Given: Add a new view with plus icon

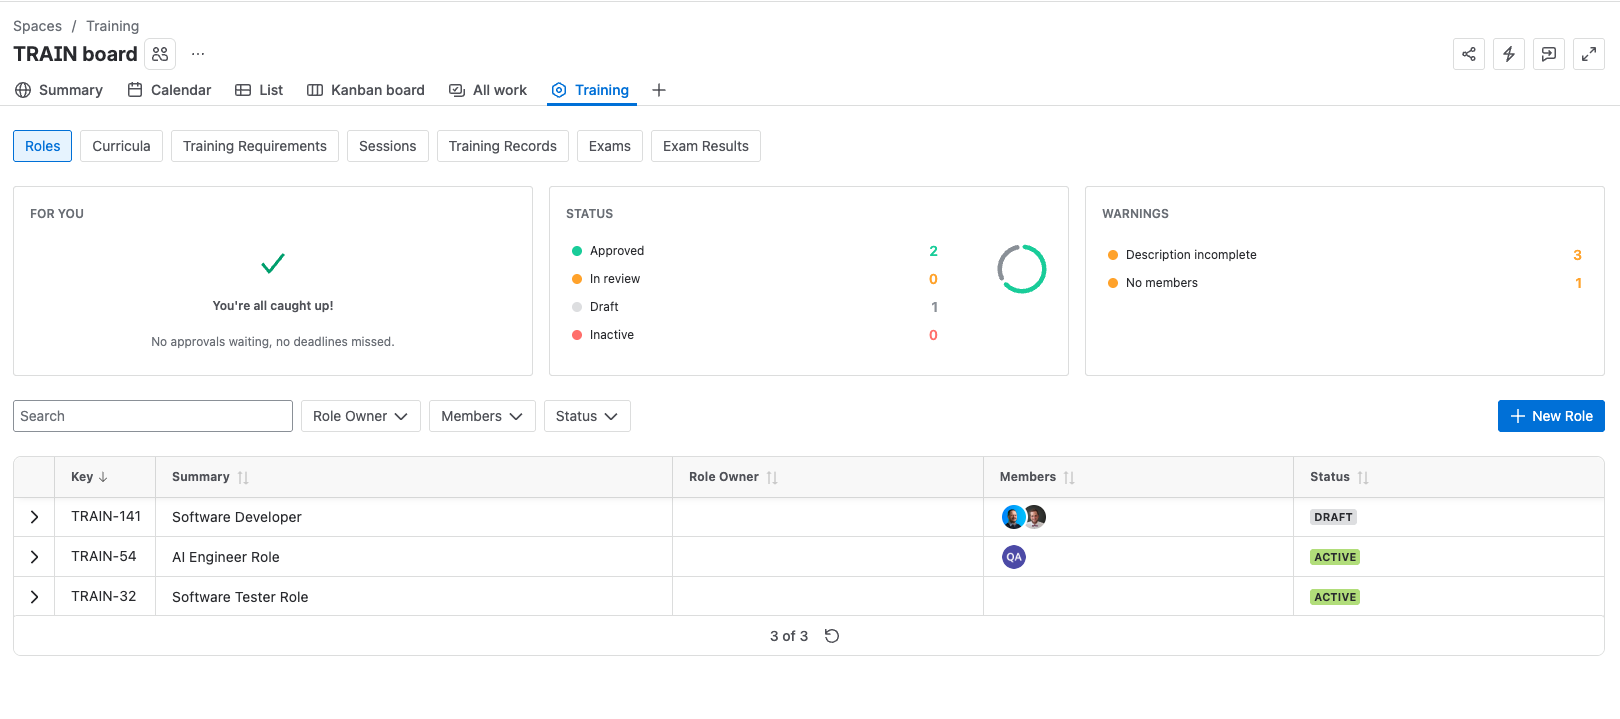Looking at the screenshot, I should [x=659, y=90].
